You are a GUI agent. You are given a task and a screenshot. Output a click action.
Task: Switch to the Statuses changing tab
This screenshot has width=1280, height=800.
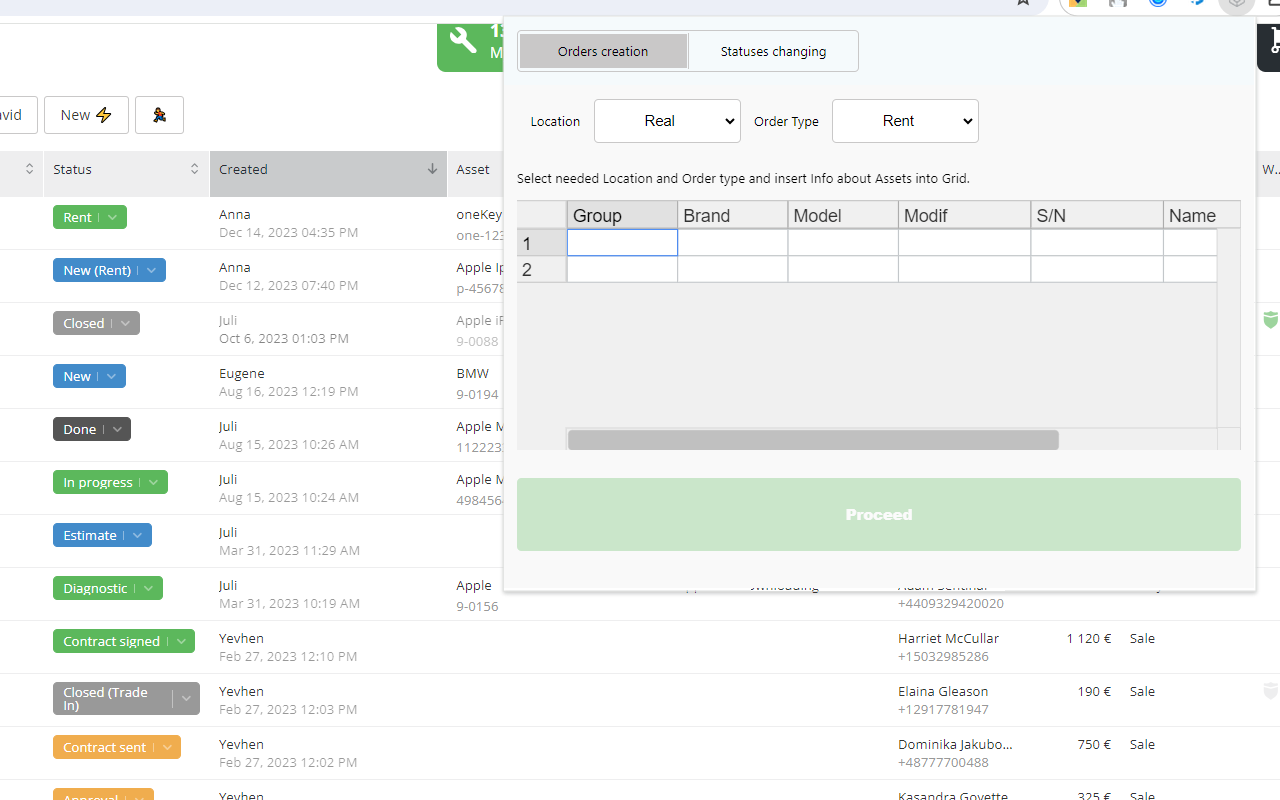(x=773, y=50)
